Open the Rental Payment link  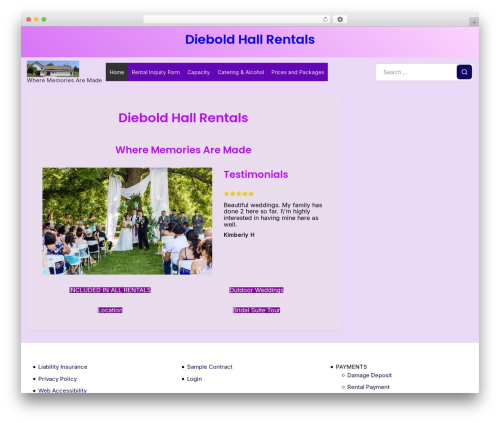click(x=368, y=387)
